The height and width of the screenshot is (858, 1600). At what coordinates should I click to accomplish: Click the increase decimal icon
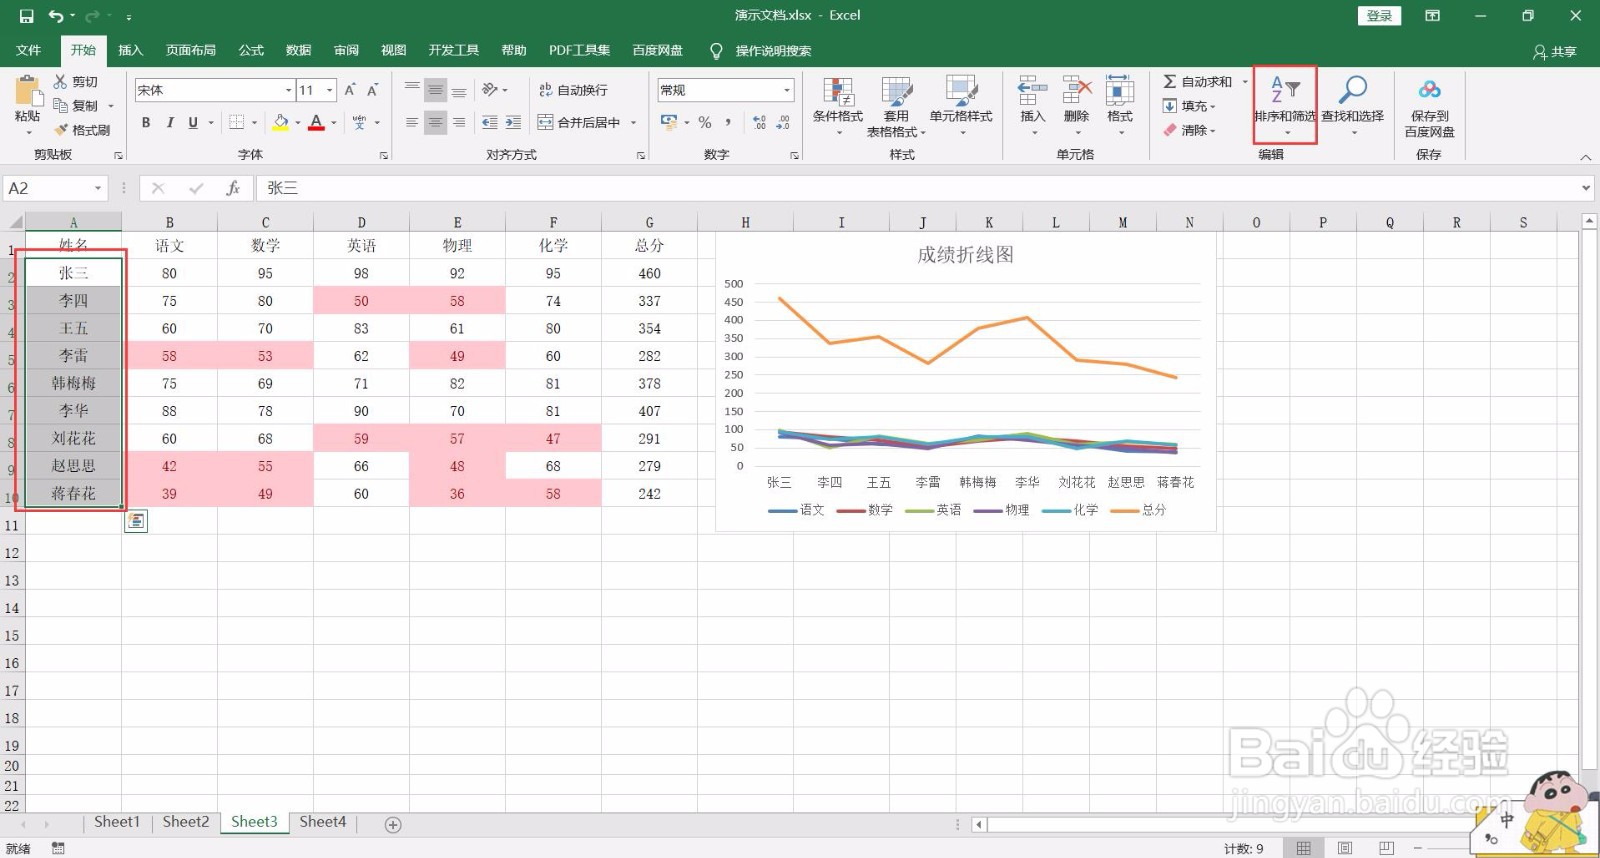[x=760, y=122]
